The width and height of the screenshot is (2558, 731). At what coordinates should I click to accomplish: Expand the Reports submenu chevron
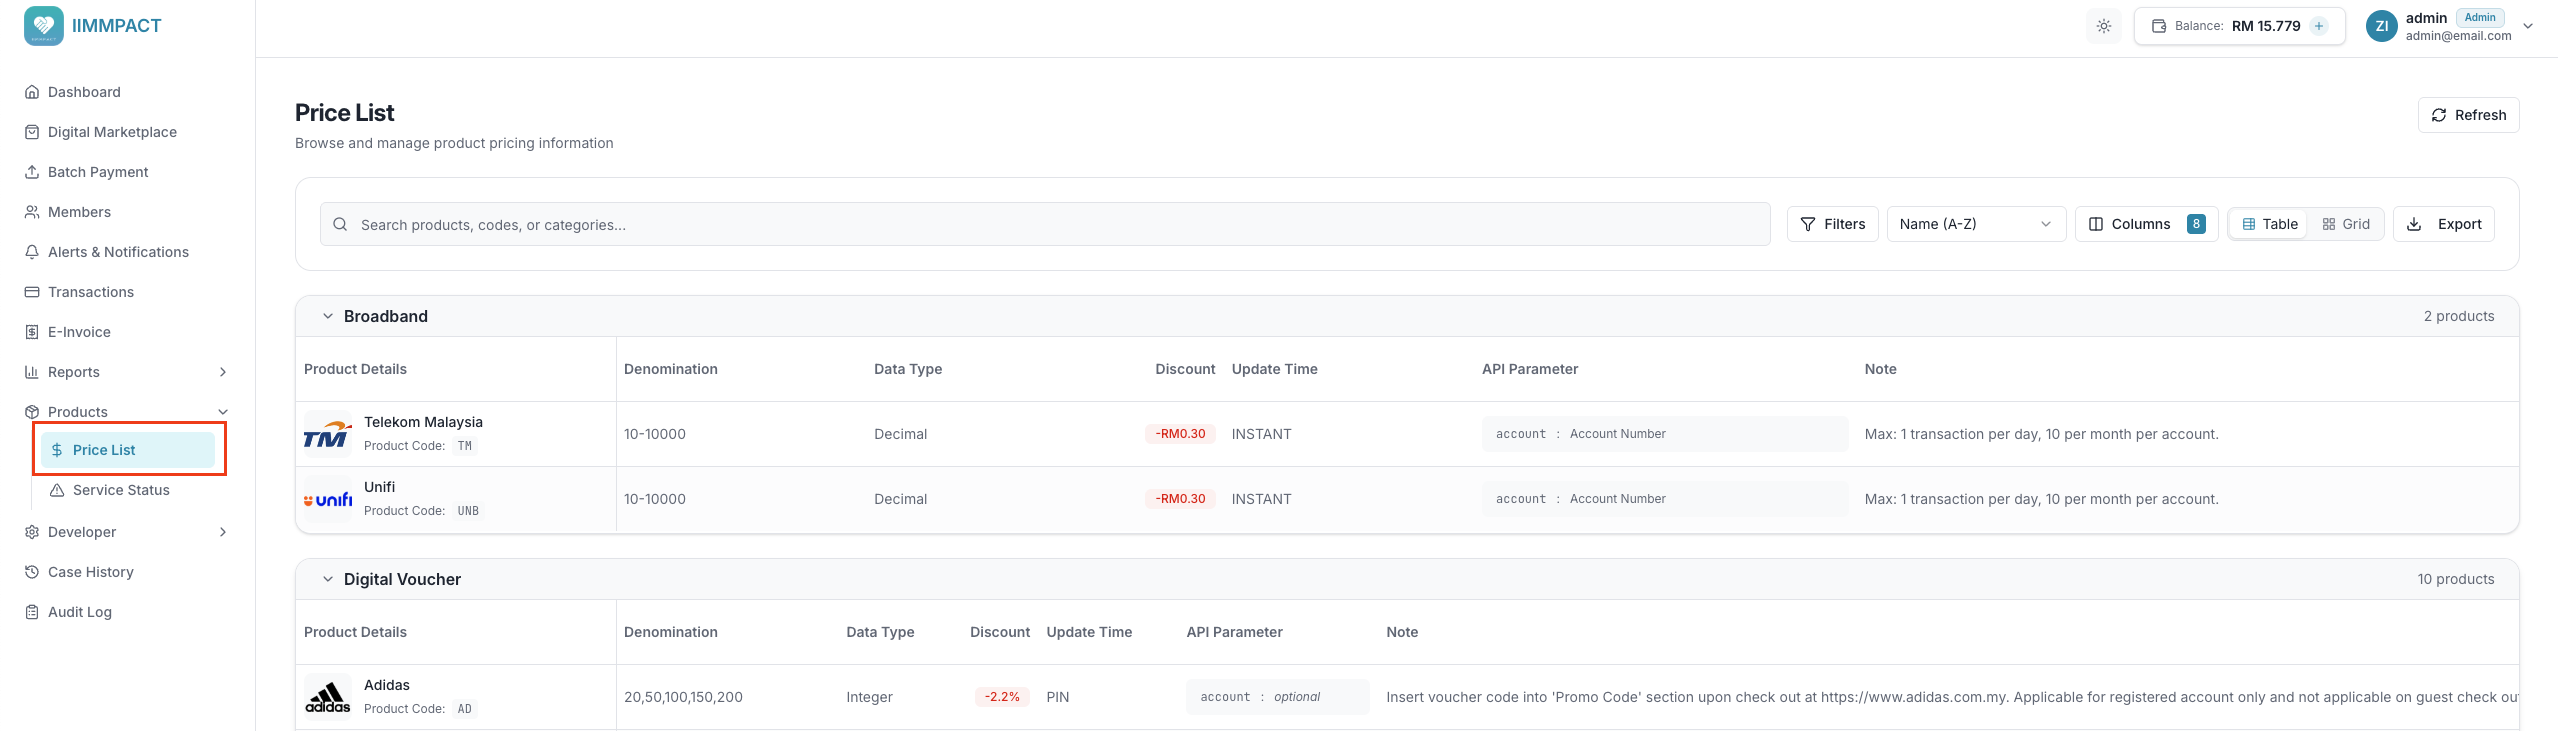point(223,372)
